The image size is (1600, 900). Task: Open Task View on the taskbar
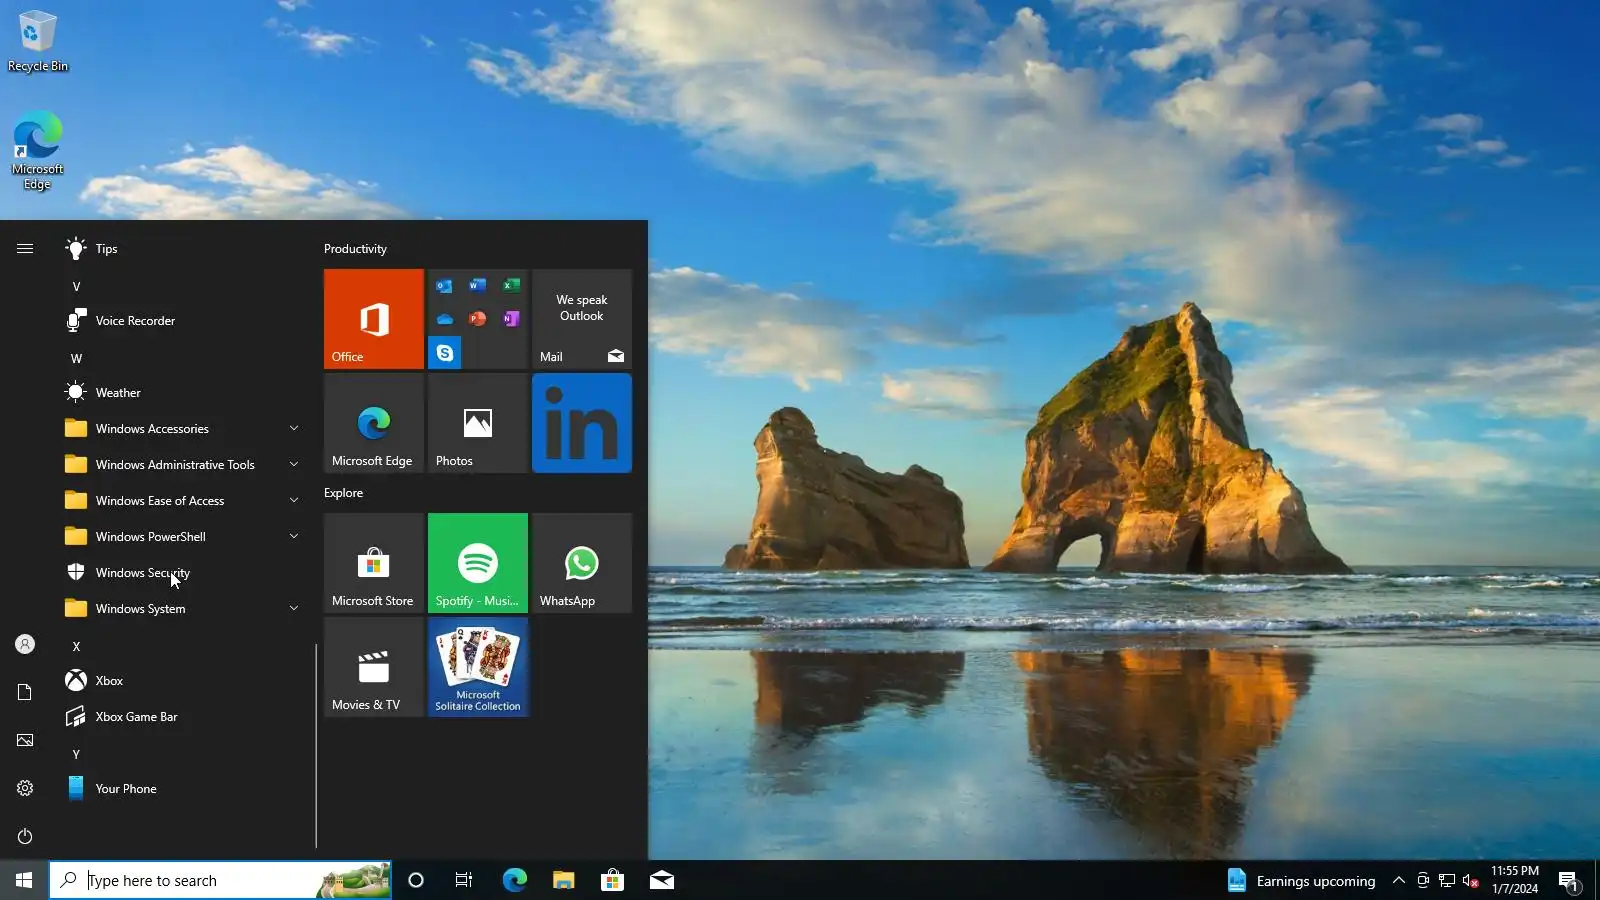coord(464,880)
